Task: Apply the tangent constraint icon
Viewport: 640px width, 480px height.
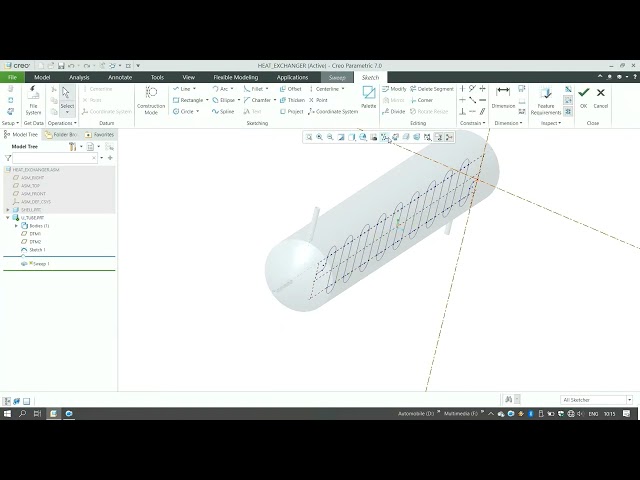Action: (x=472, y=89)
